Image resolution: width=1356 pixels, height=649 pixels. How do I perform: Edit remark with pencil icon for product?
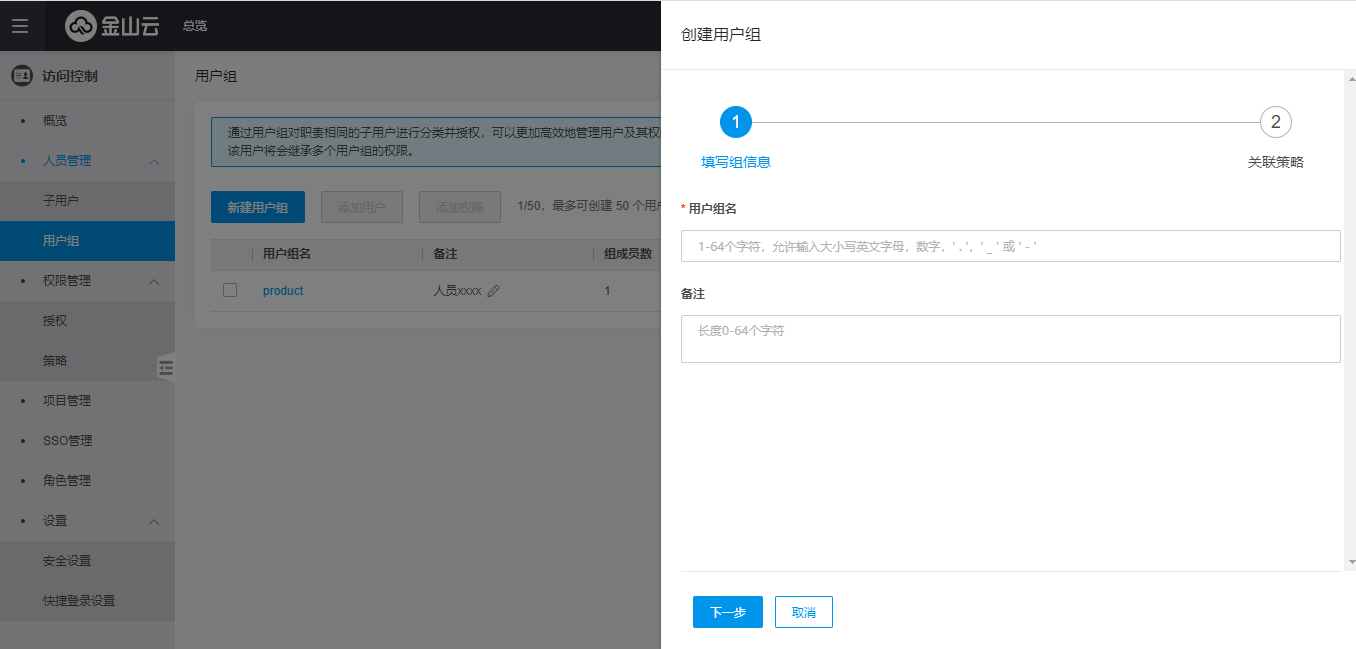click(493, 291)
